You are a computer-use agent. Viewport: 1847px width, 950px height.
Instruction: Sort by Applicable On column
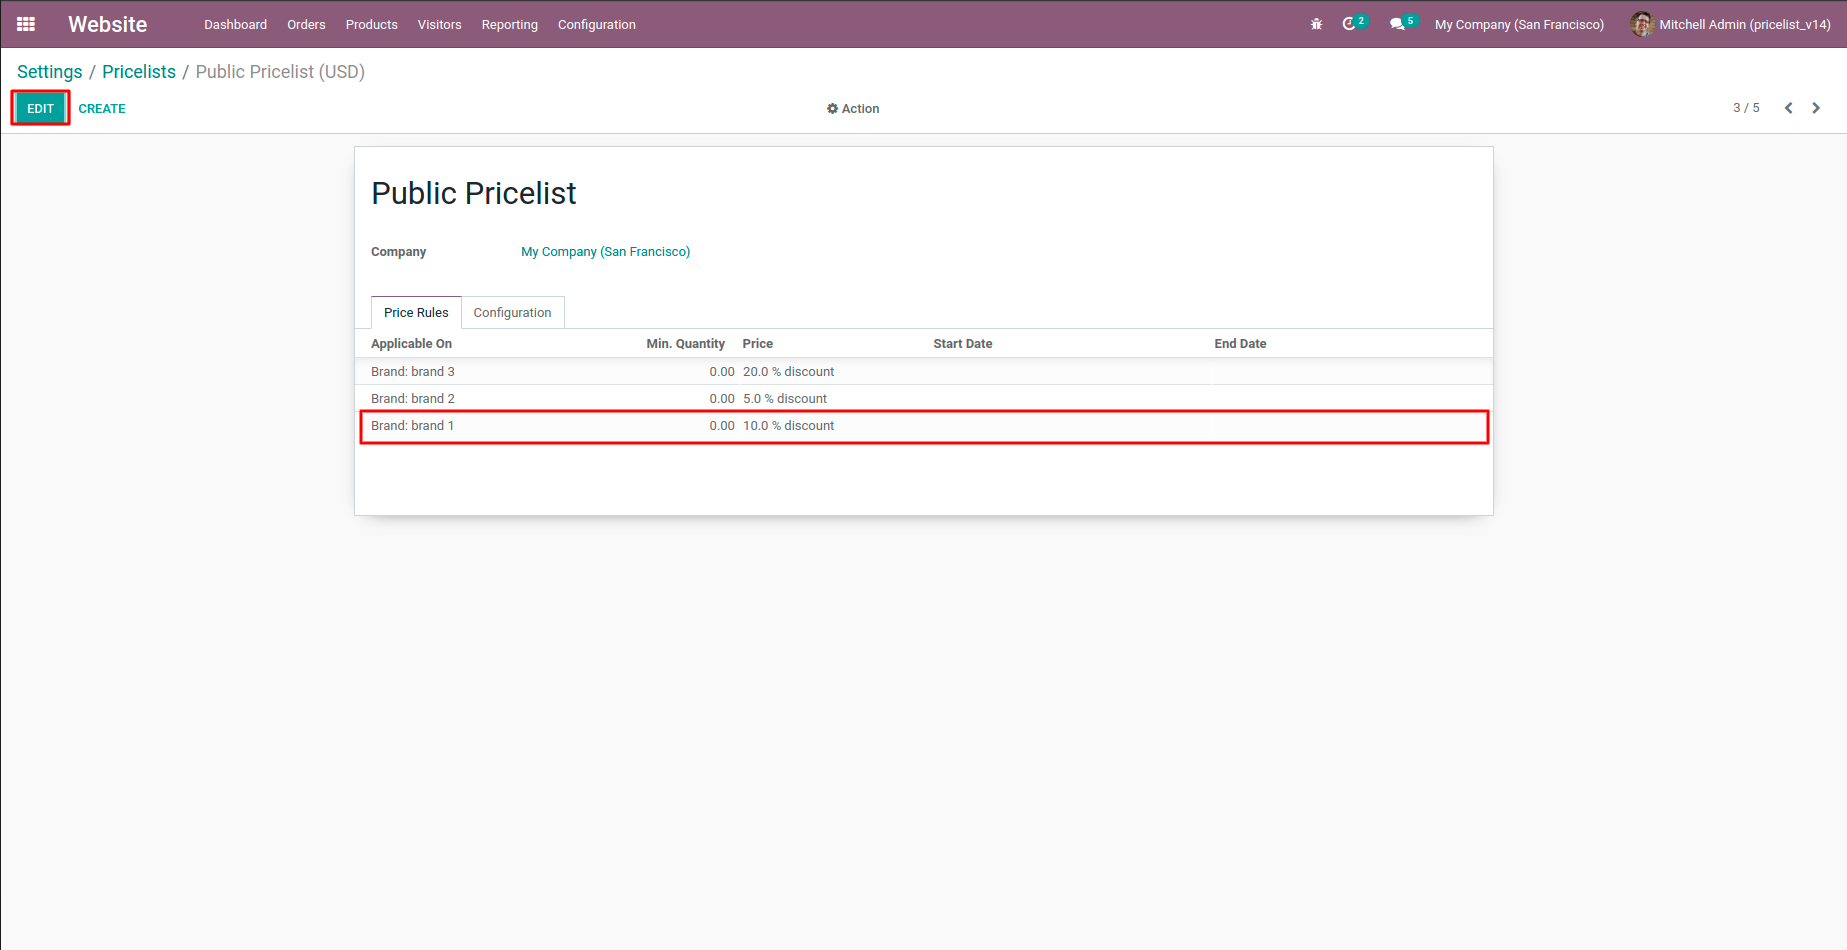[411, 343]
